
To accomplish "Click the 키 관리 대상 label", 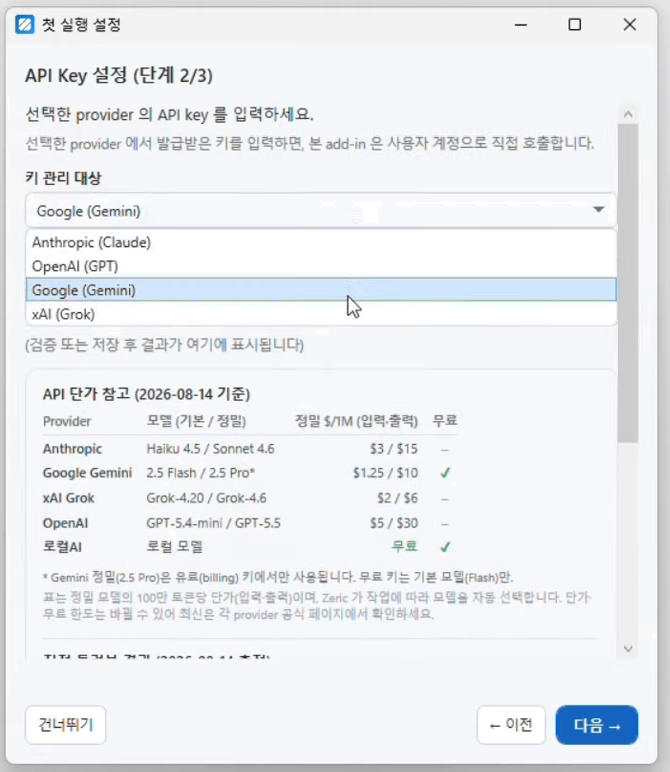I will pyautogui.click(x=63, y=178).
